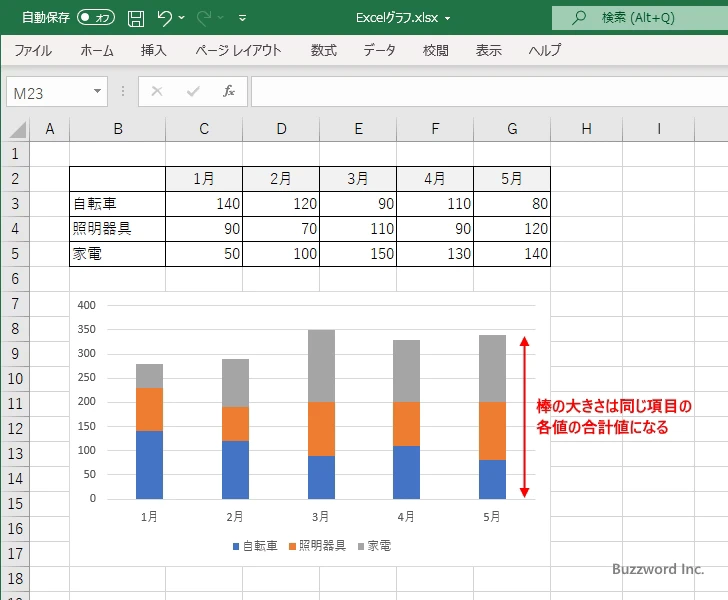The height and width of the screenshot is (600, 728).
Task: Click cell containing 家電 in the table
Action: pos(117,254)
